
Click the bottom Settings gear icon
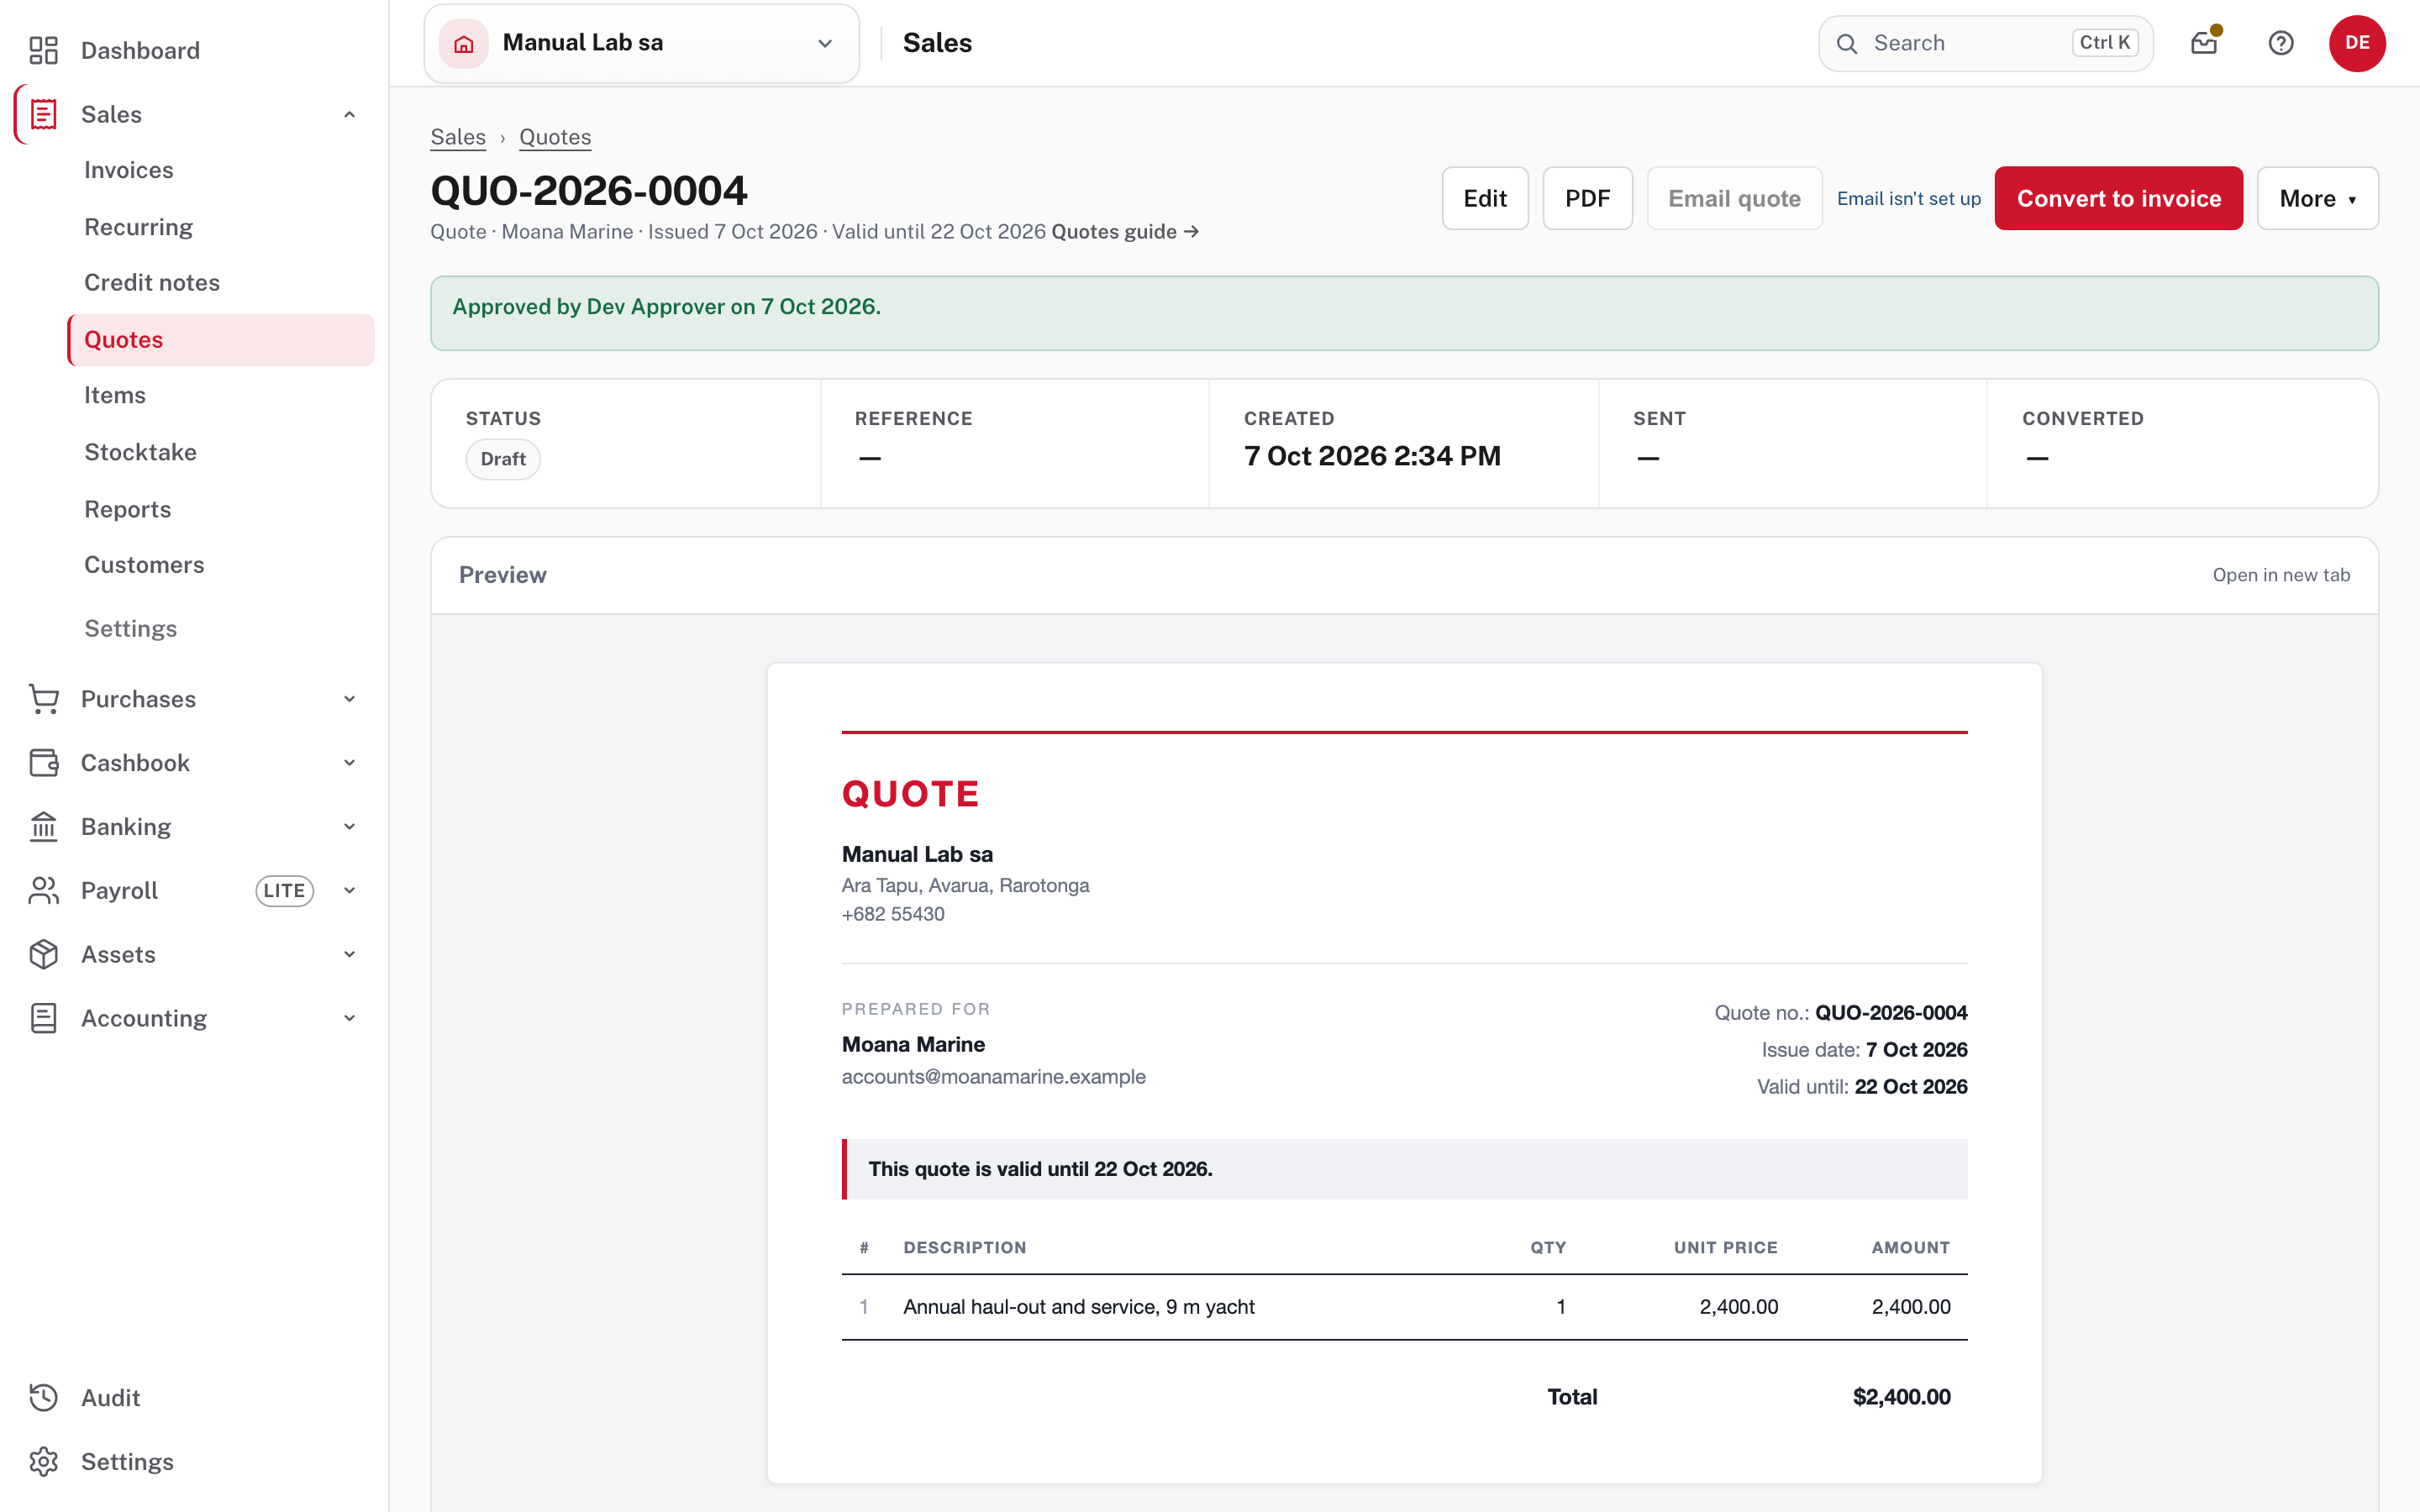tap(43, 1461)
